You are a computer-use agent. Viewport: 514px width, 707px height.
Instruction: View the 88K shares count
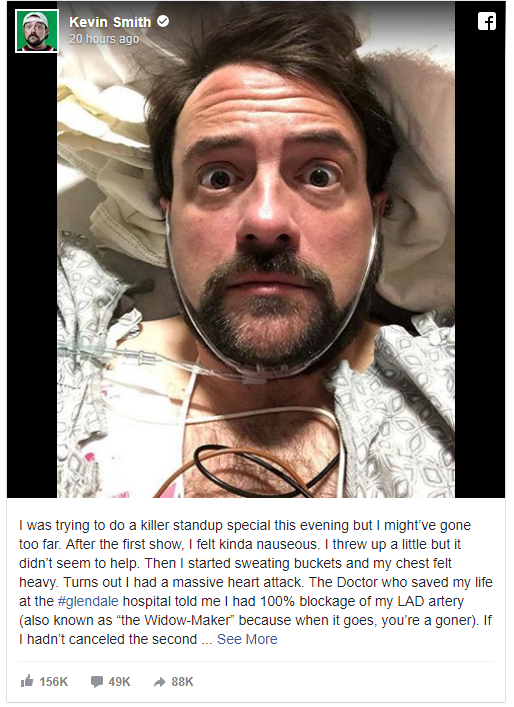click(x=183, y=681)
